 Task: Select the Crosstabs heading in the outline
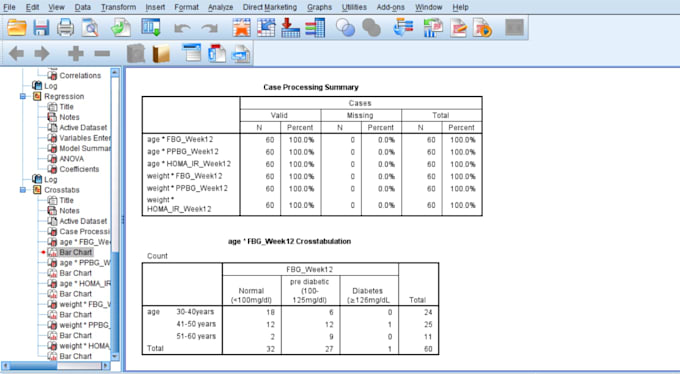tap(62, 190)
